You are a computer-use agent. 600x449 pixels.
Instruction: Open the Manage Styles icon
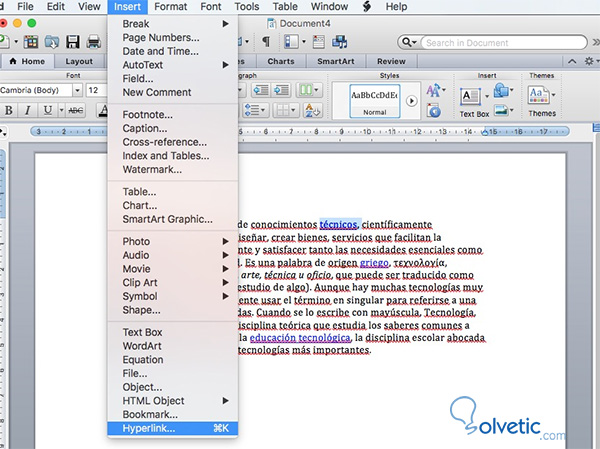pos(434,111)
